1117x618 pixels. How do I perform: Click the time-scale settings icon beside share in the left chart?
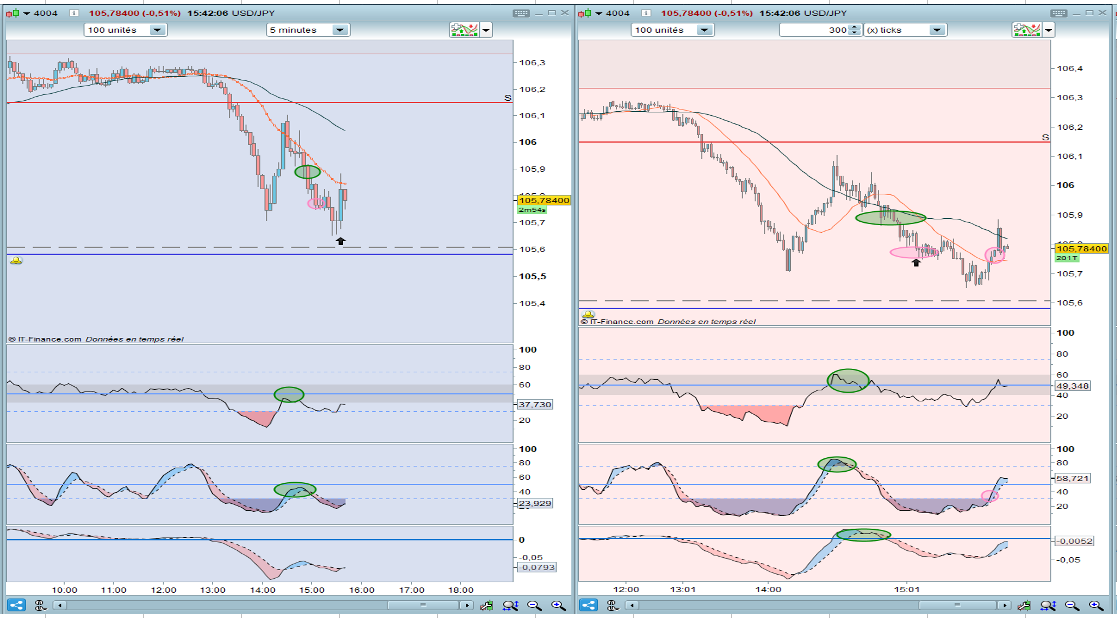pos(41,605)
